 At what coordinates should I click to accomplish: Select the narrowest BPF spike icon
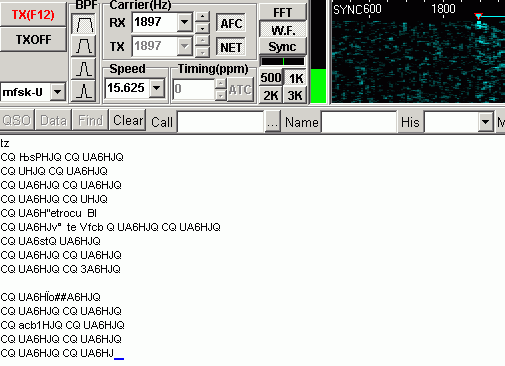pos(83,91)
